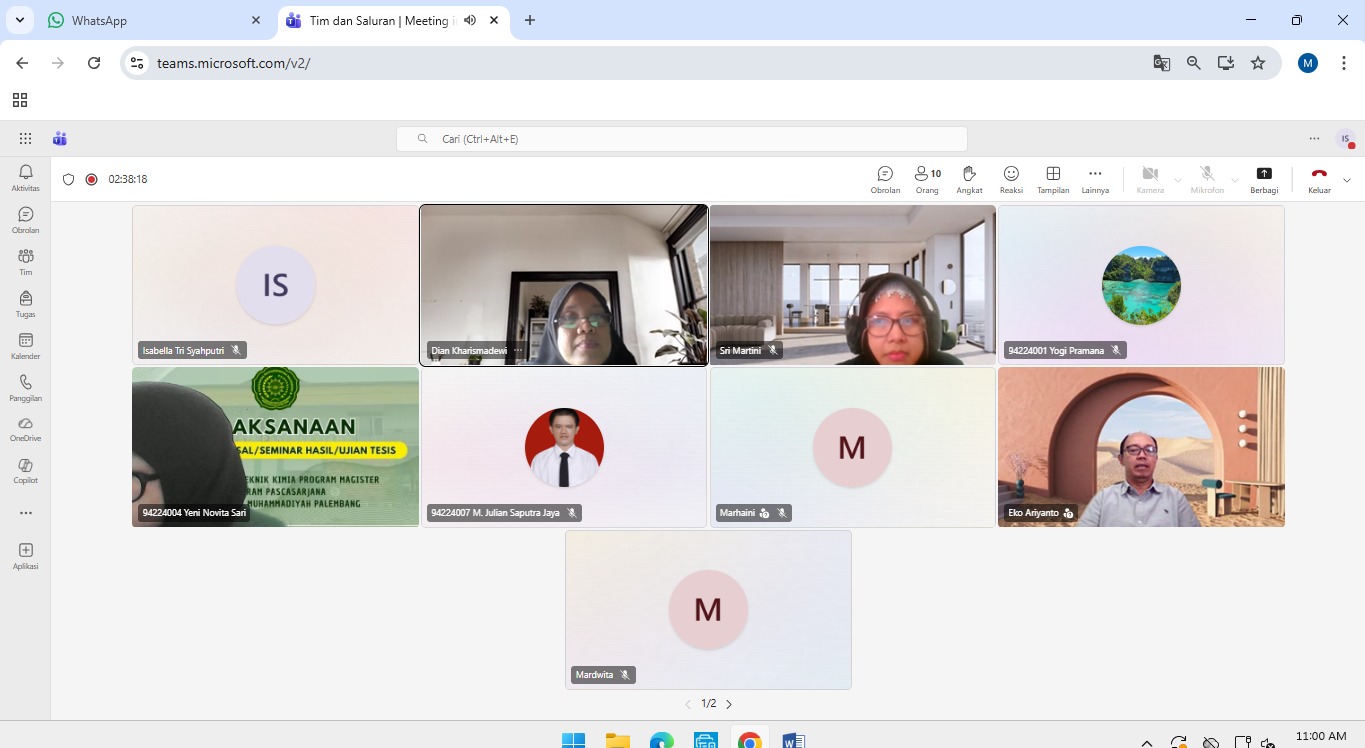
Task: Open Copilot in the left sidebar
Action: point(26,471)
